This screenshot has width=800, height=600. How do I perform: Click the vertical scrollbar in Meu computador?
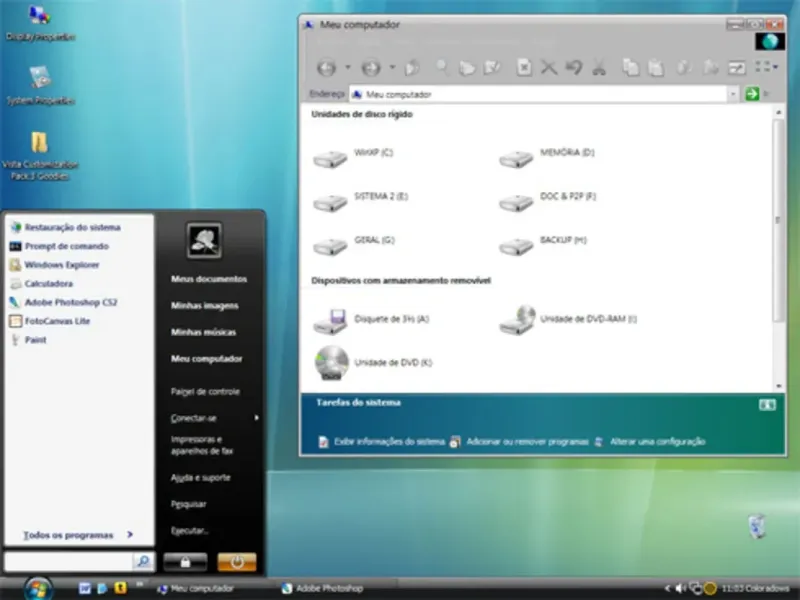(x=778, y=220)
